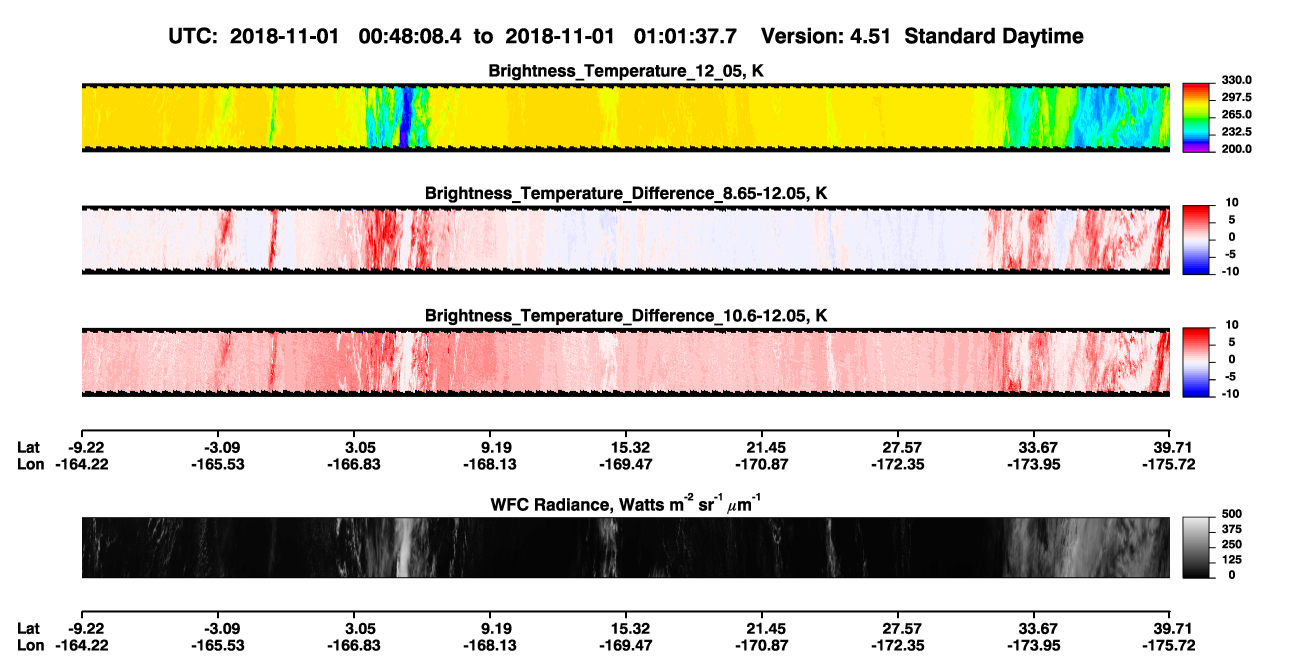Viewport: 1300px width, 667px height.
Task: Click the 375 tick on the WFC colorbar
Action: click(x=1231, y=529)
